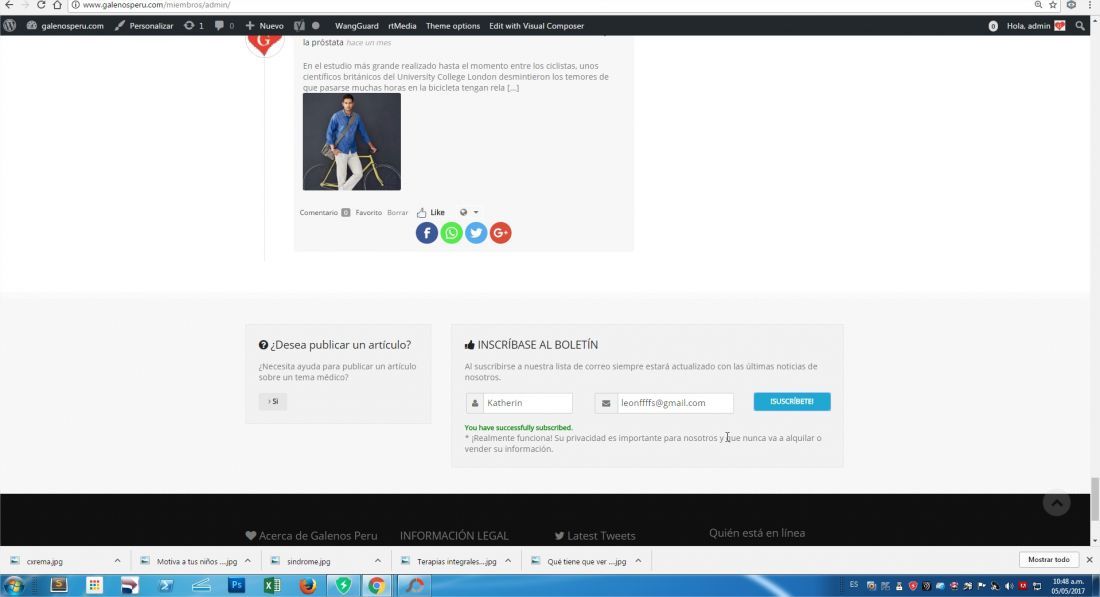Viewport: 1100px width, 597px height.
Task: Close the downloads bar
Action: point(1089,560)
